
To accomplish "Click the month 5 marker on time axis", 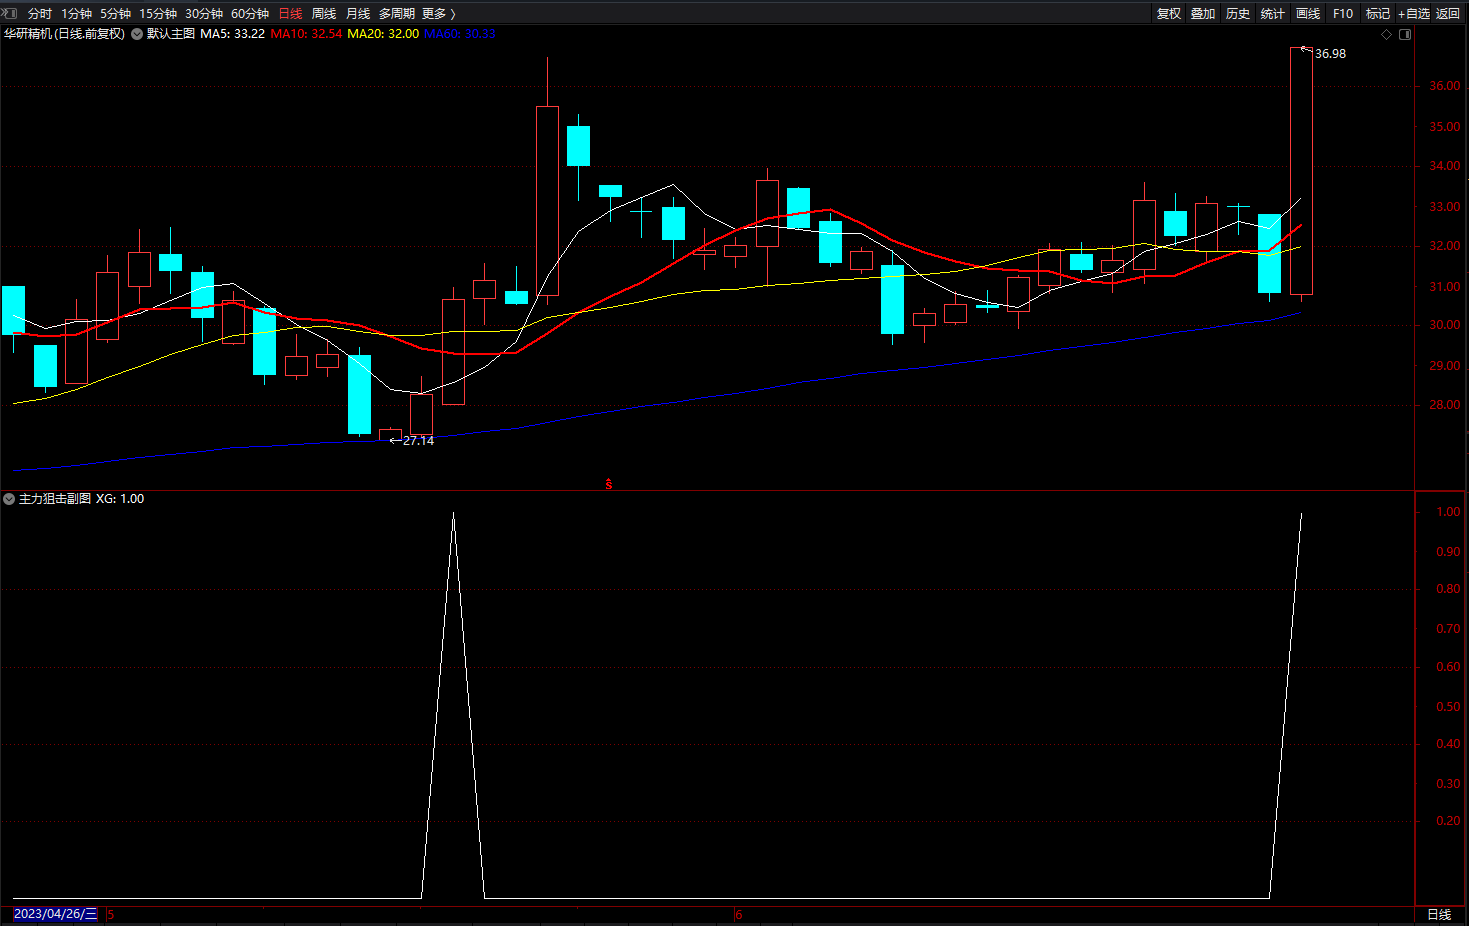I will click(110, 915).
